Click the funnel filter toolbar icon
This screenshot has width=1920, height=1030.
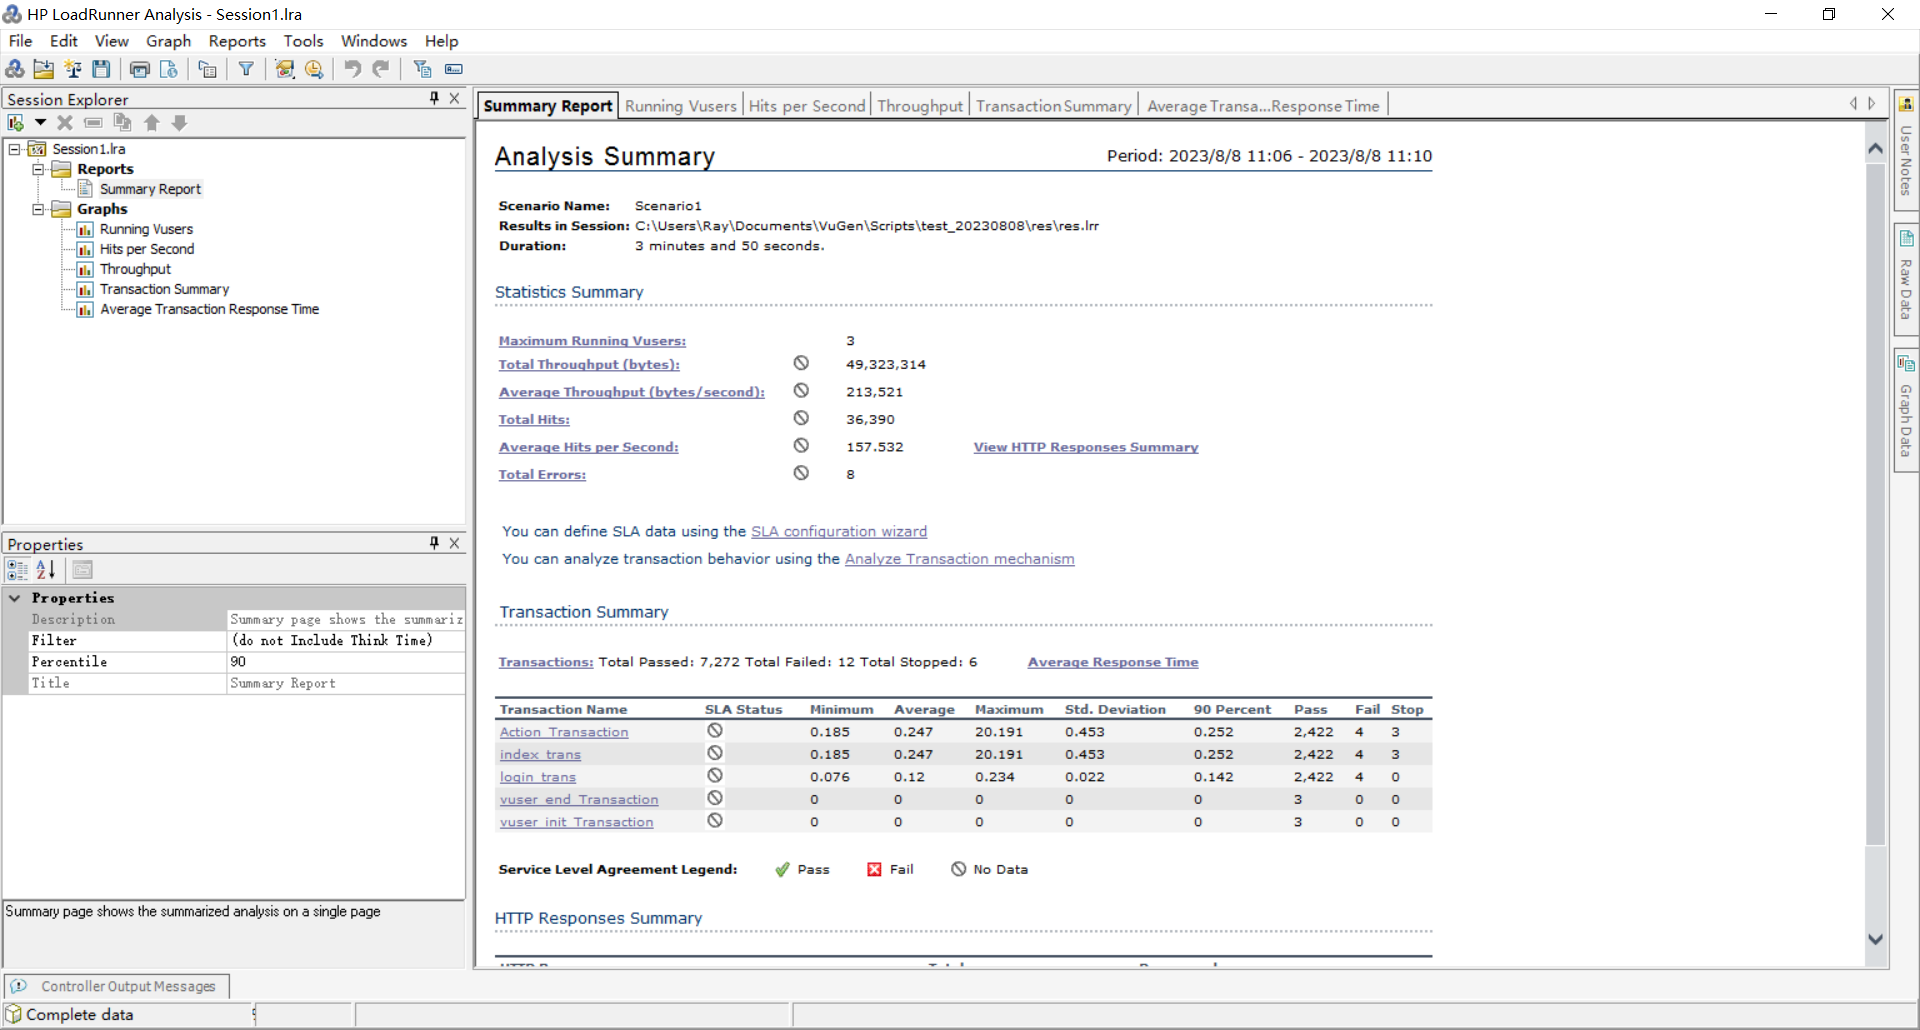point(246,69)
